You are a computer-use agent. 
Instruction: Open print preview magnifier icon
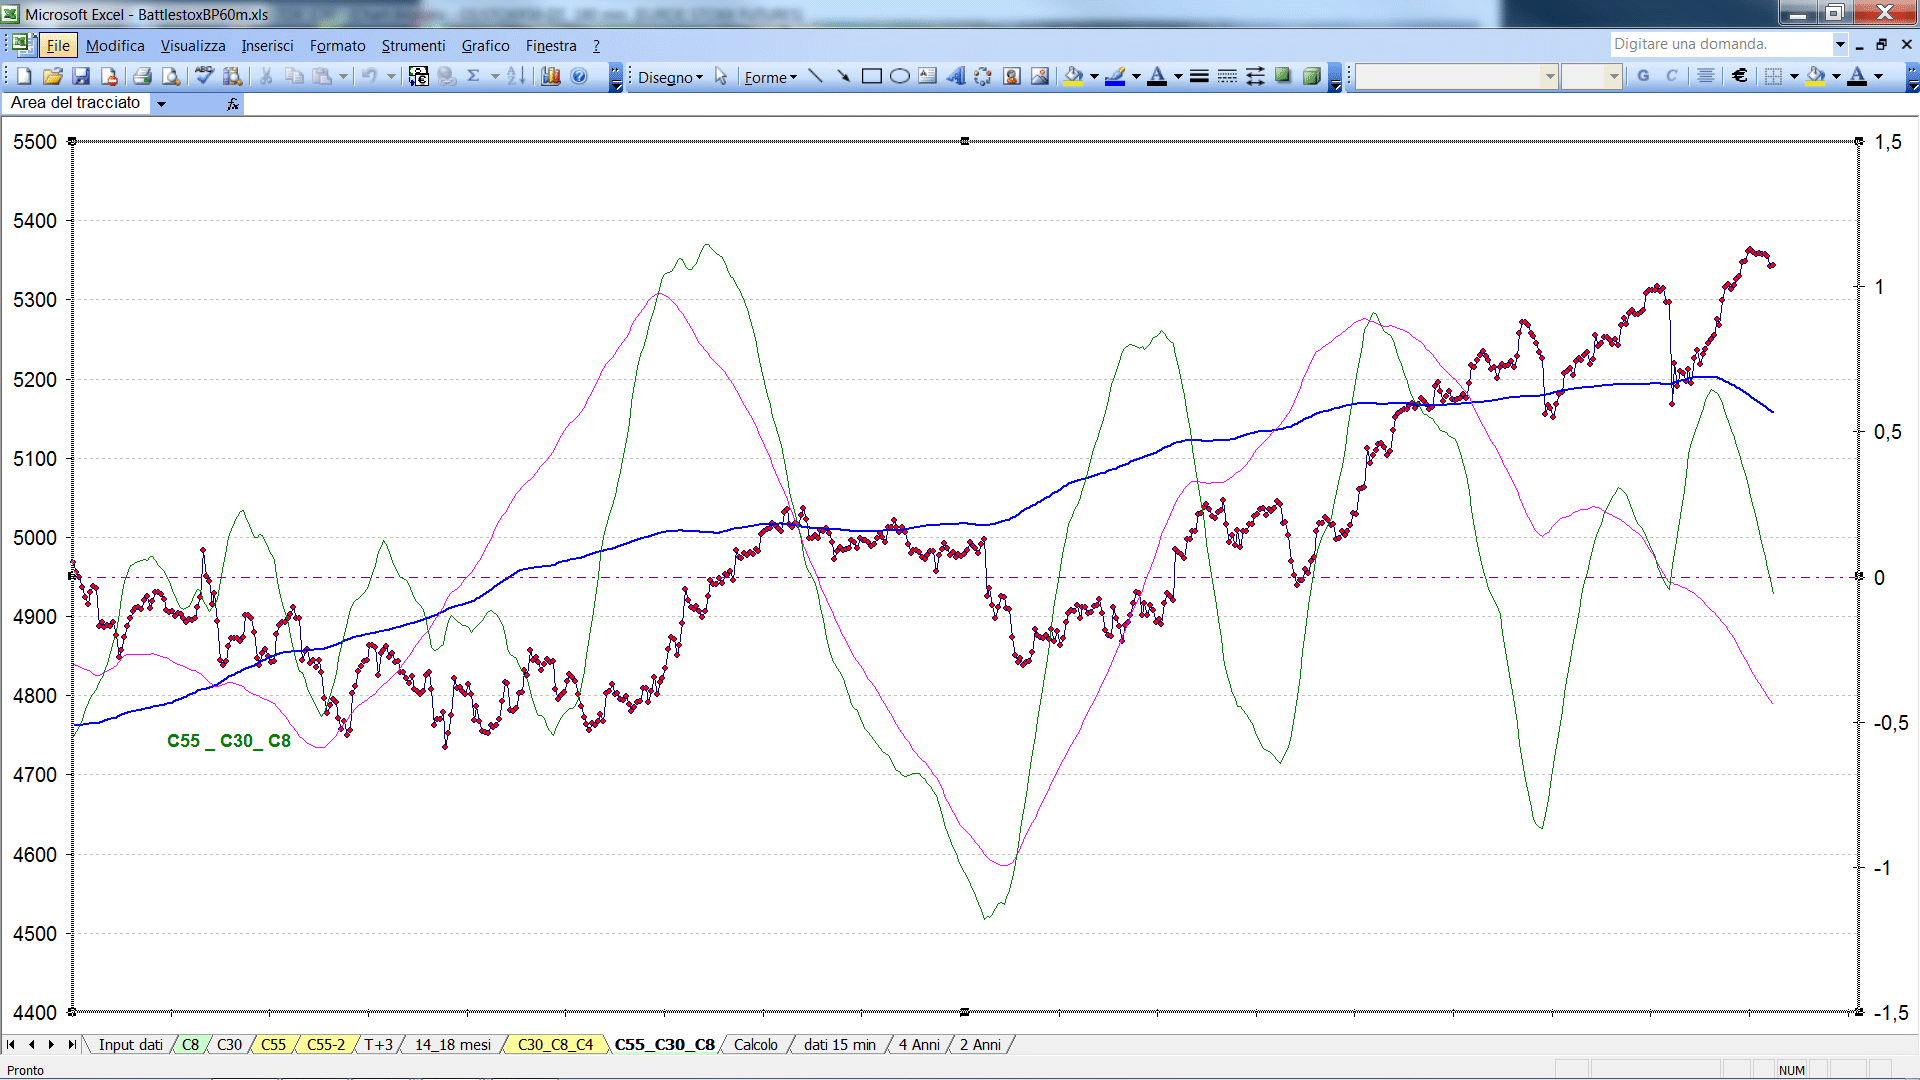(171, 76)
